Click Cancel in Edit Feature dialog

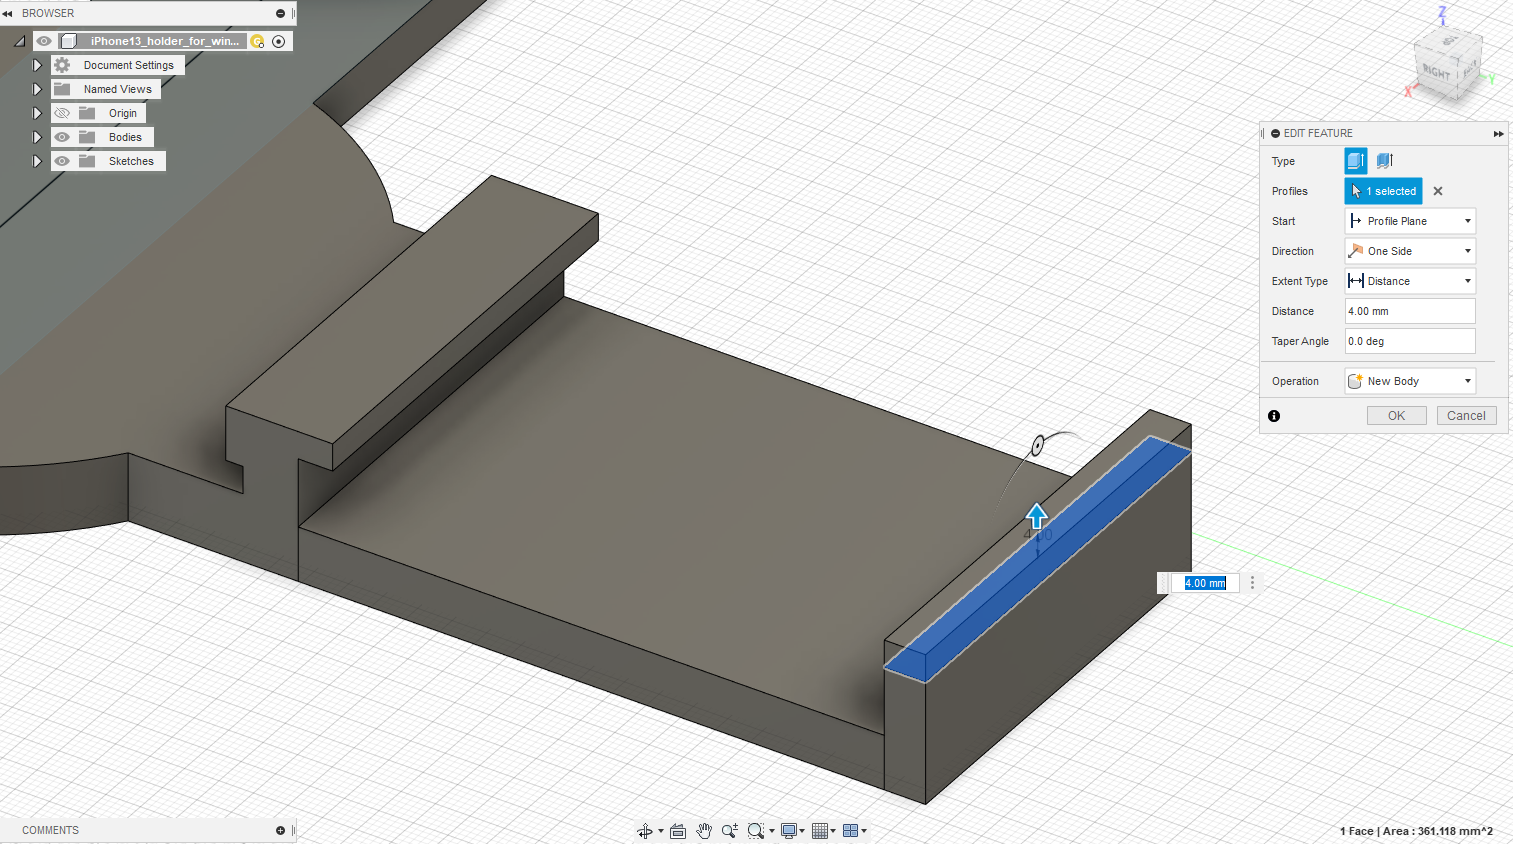click(x=1466, y=416)
